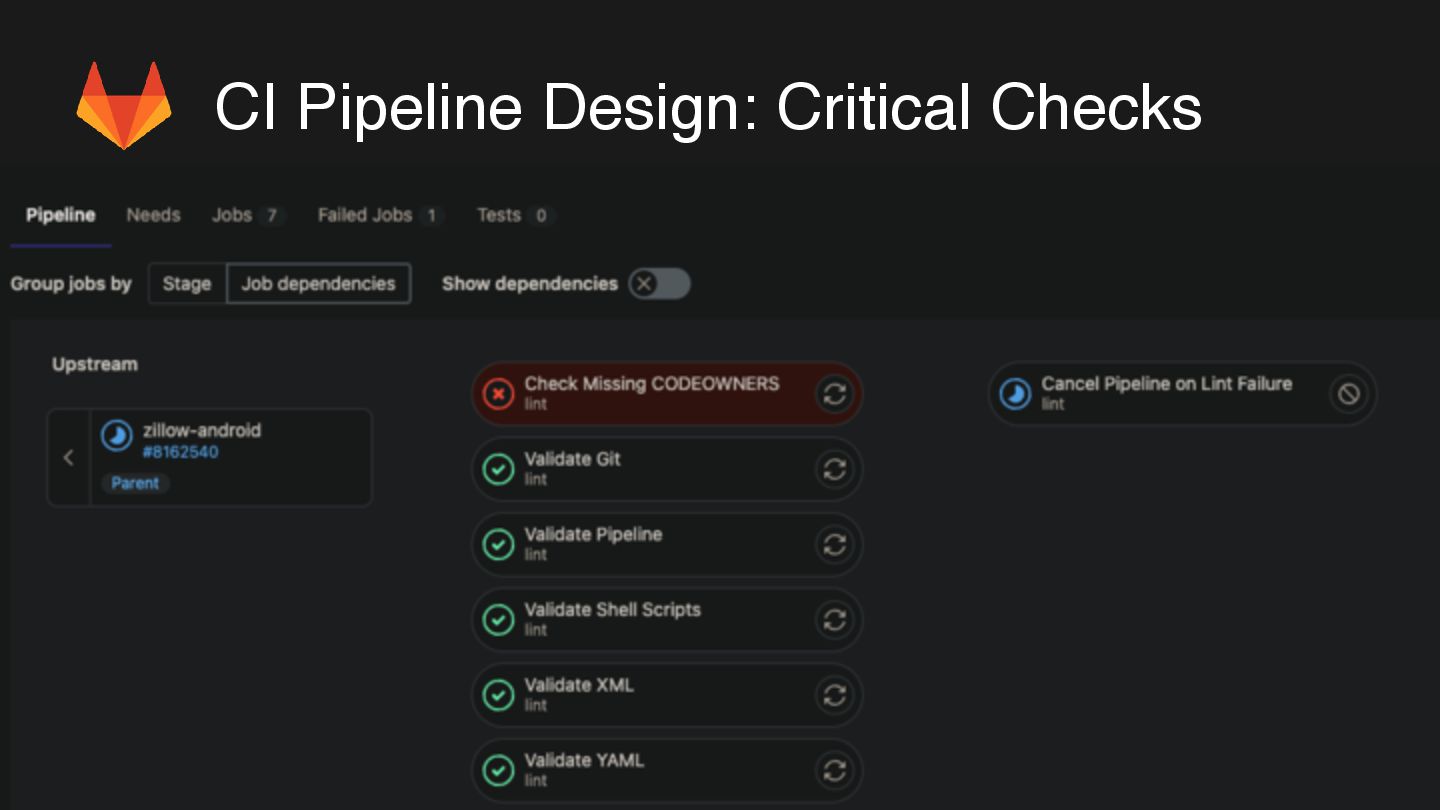Open the Failed Jobs tab
The width and height of the screenshot is (1440, 810).
[x=365, y=215]
